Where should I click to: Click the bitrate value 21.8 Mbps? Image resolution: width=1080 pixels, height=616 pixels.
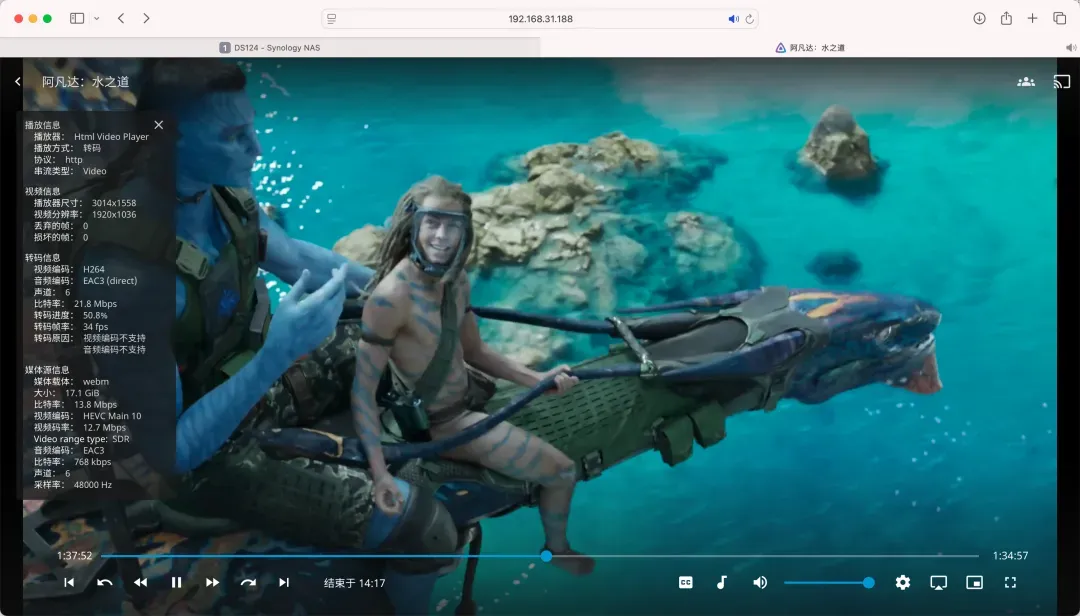tap(95, 303)
